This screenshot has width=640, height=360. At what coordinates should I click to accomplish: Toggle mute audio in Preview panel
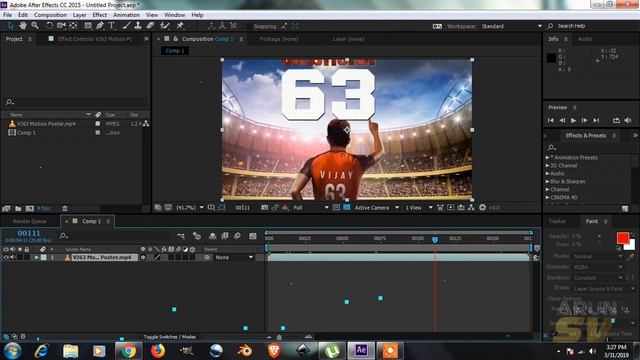pyautogui.click(x=628, y=120)
